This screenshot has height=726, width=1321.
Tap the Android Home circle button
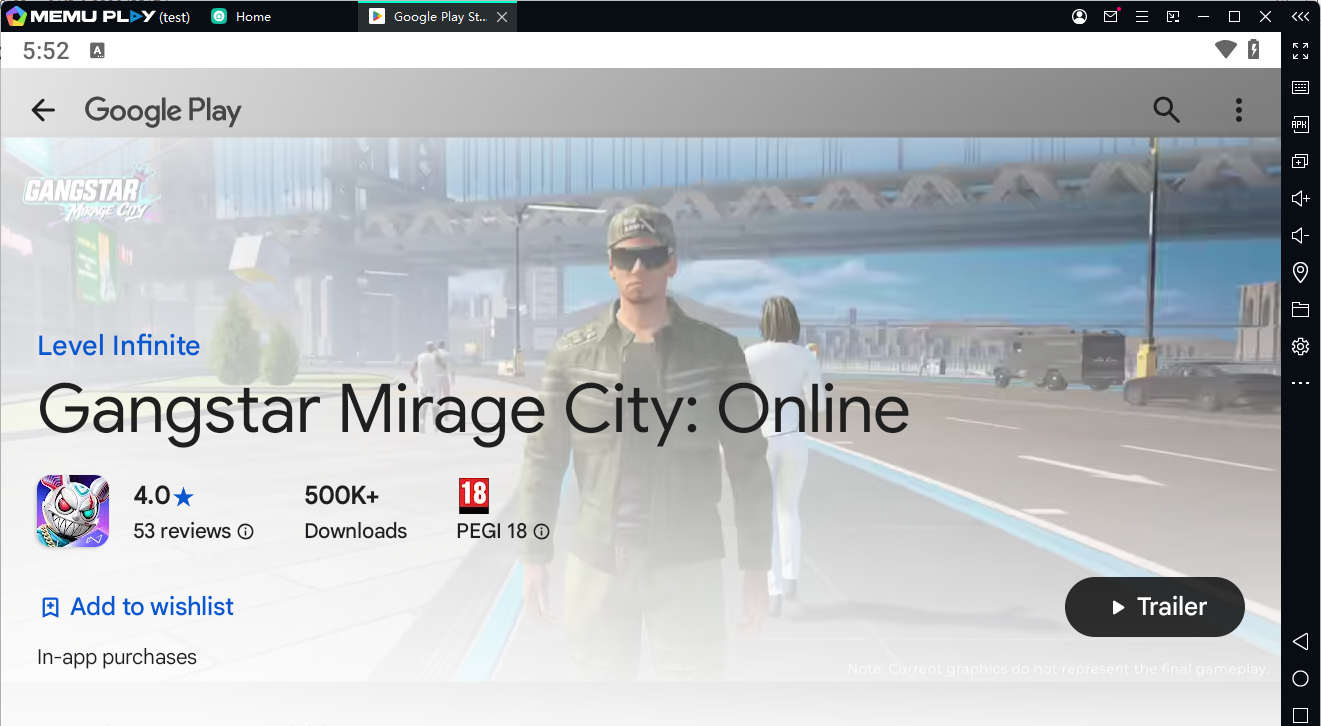1300,679
